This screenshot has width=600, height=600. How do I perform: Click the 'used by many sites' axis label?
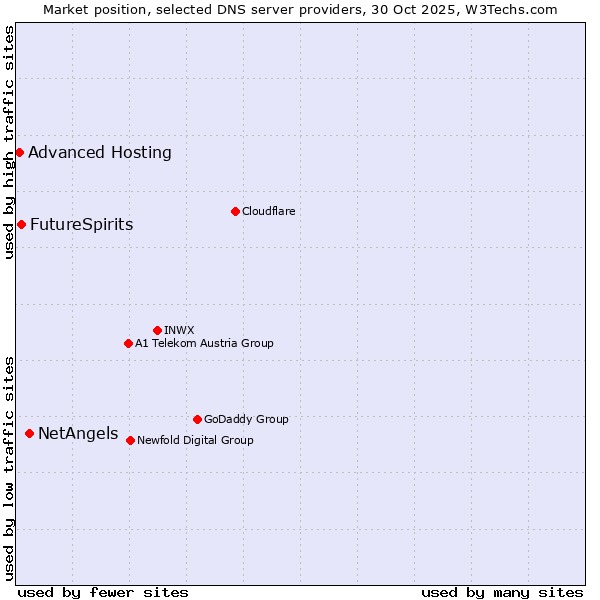(x=502, y=592)
